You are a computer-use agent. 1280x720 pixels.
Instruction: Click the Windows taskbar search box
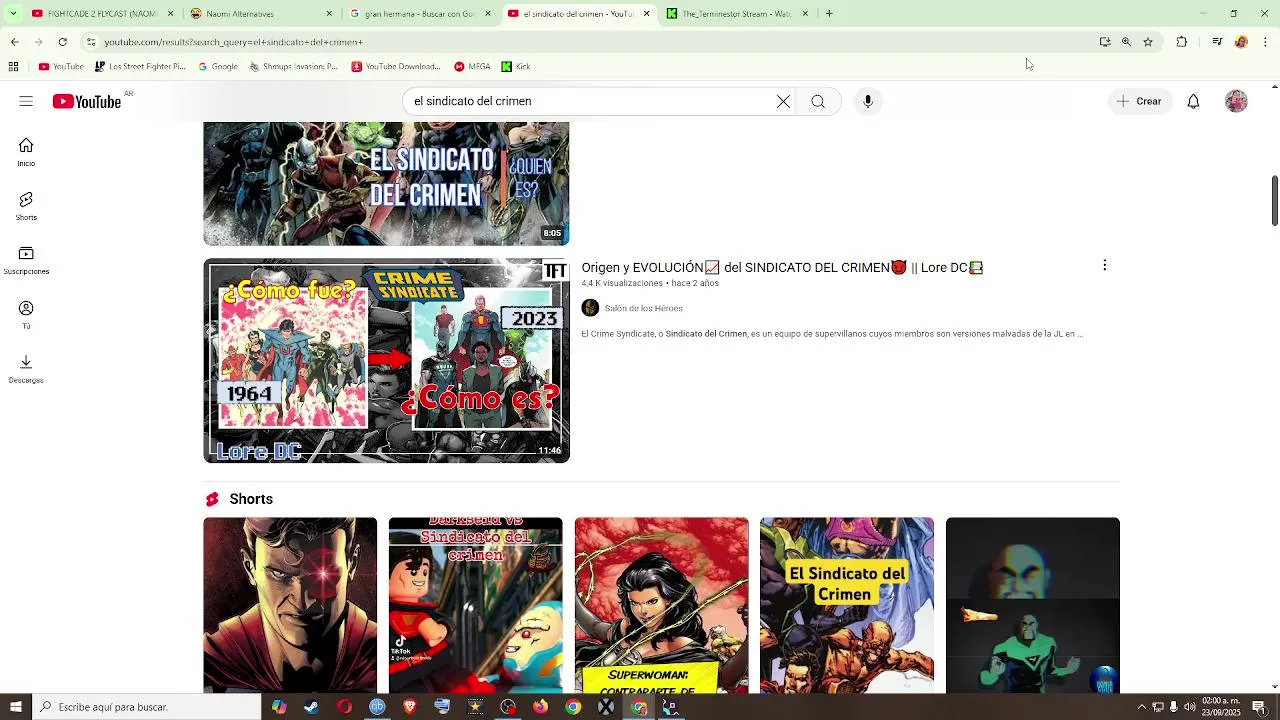[x=147, y=707]
